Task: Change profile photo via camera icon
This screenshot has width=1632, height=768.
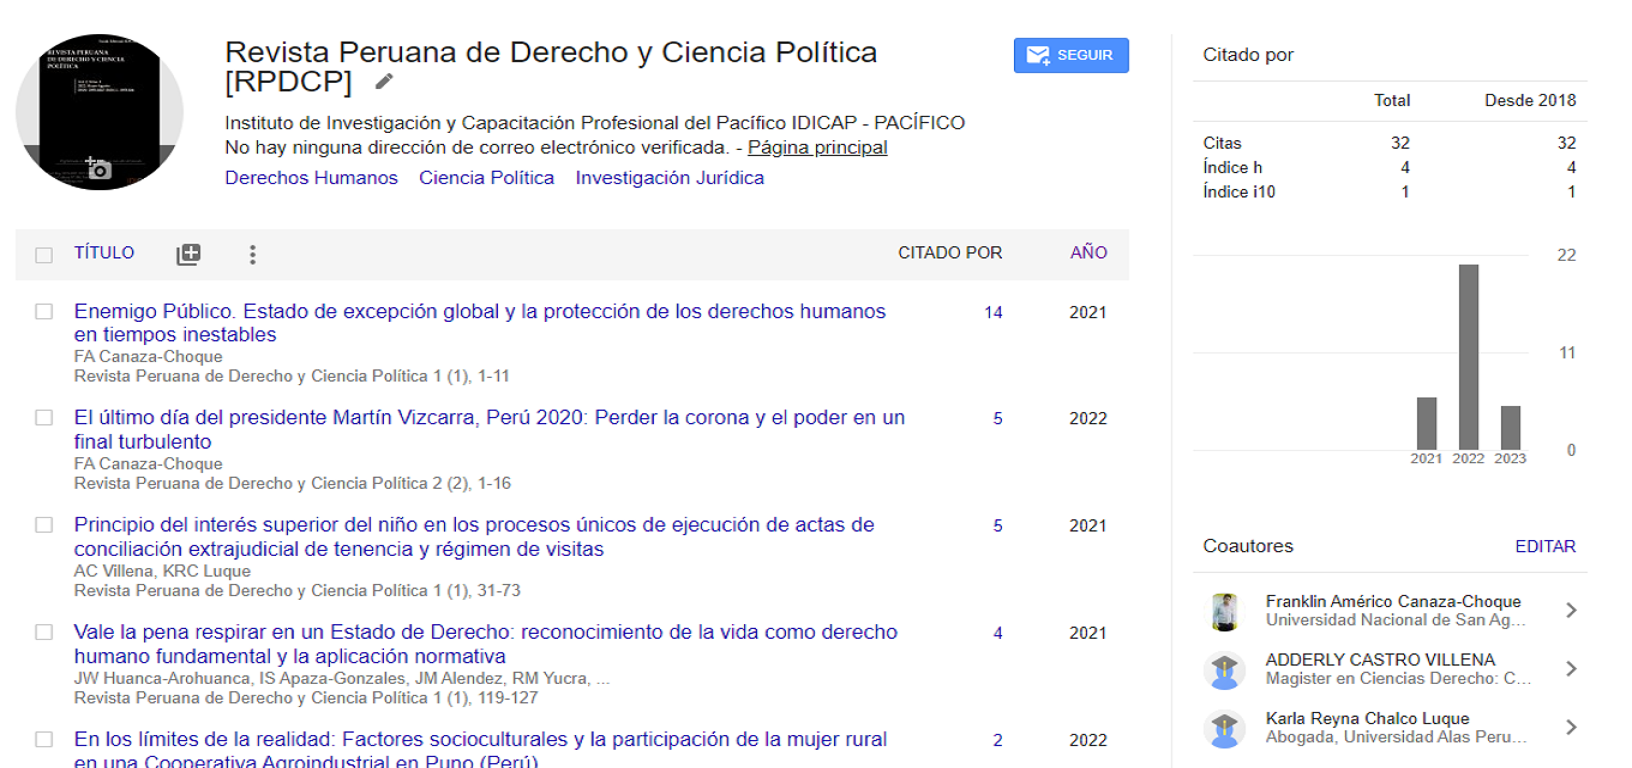Action: click(98, 168)
